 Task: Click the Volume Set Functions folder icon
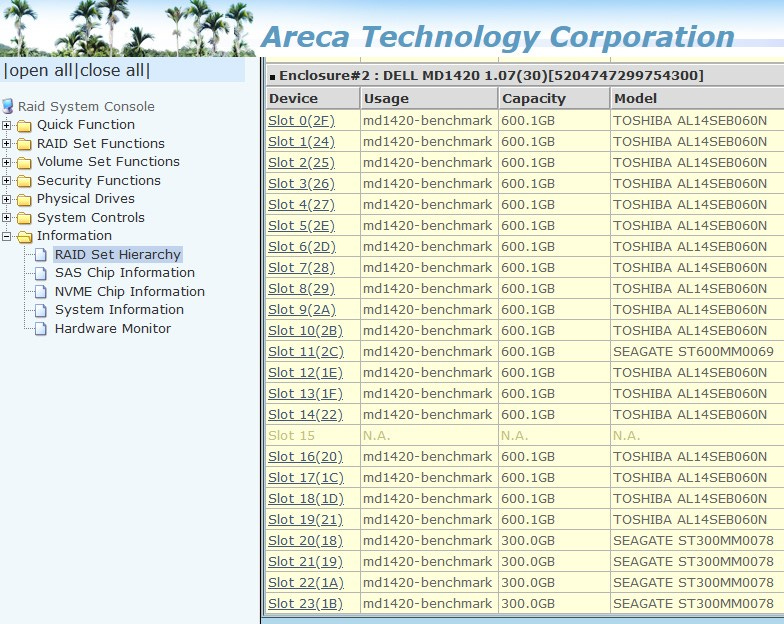[x=24, y=162]
